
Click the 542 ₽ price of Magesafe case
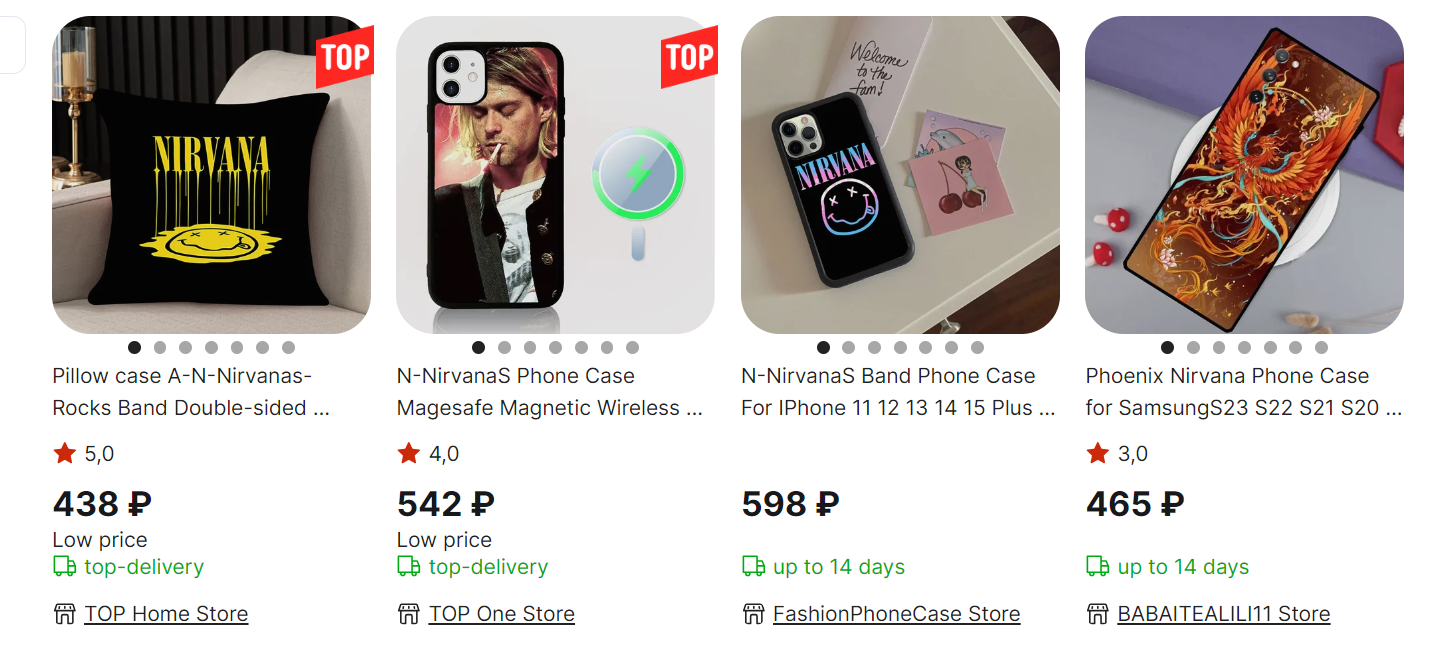pos(446,504)
